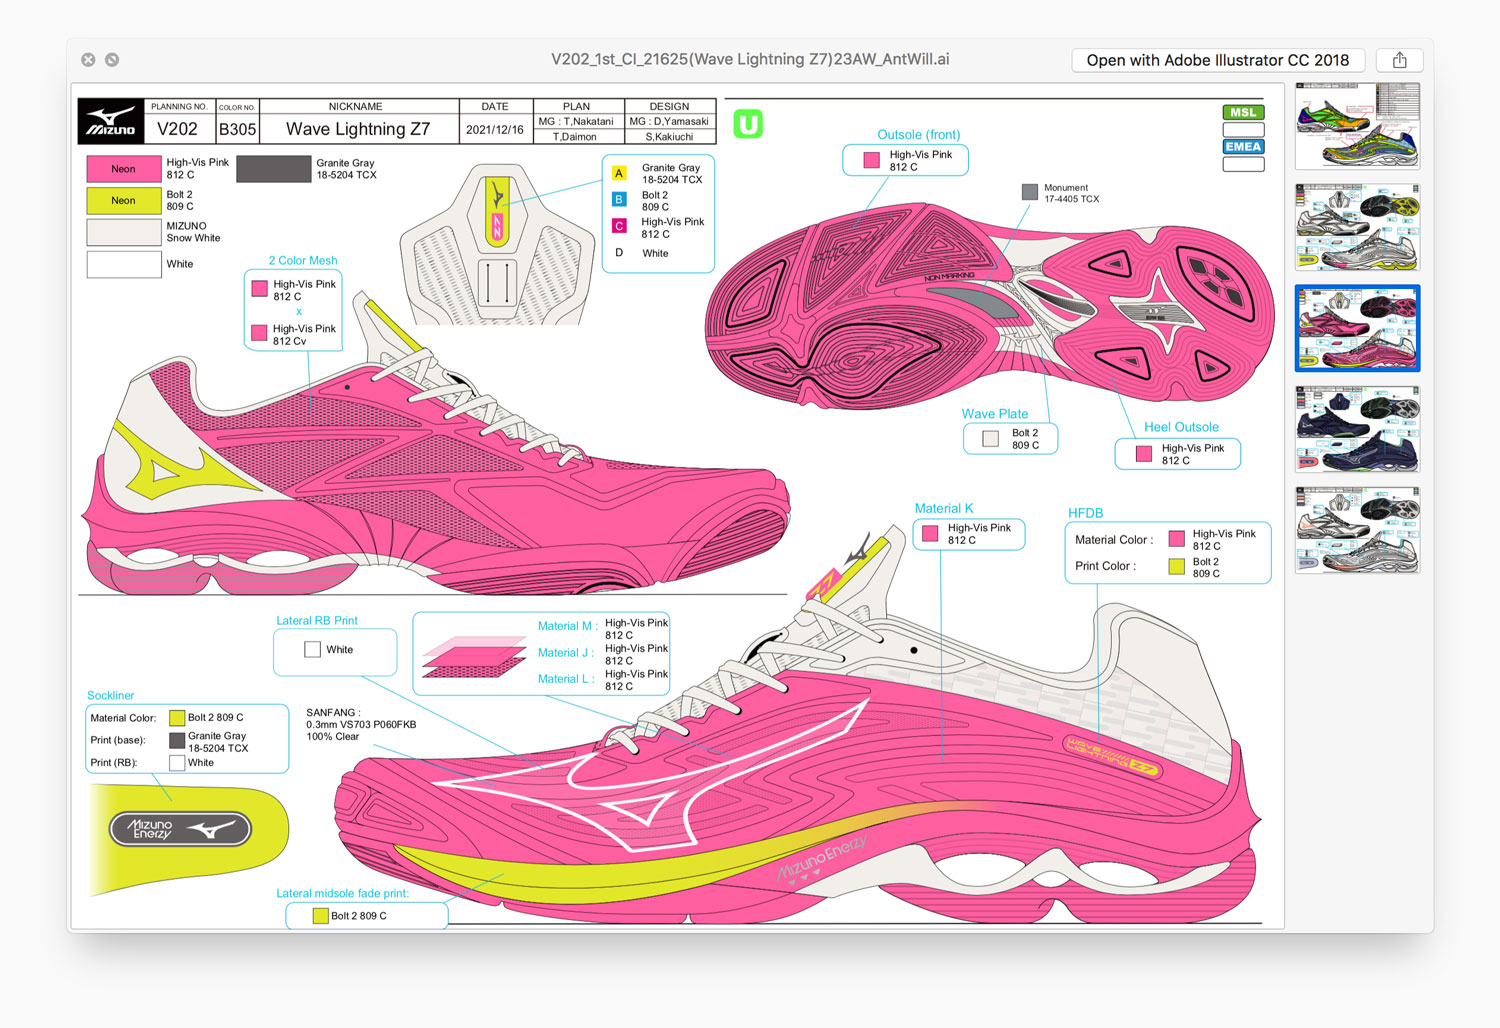Click the green MSL label badge

coord(1243,113)
